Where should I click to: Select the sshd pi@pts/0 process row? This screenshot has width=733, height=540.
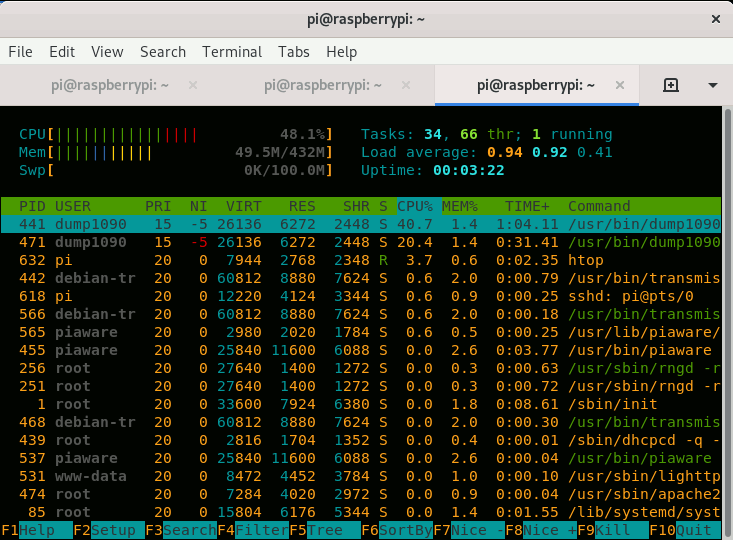(x=361, y=296)
